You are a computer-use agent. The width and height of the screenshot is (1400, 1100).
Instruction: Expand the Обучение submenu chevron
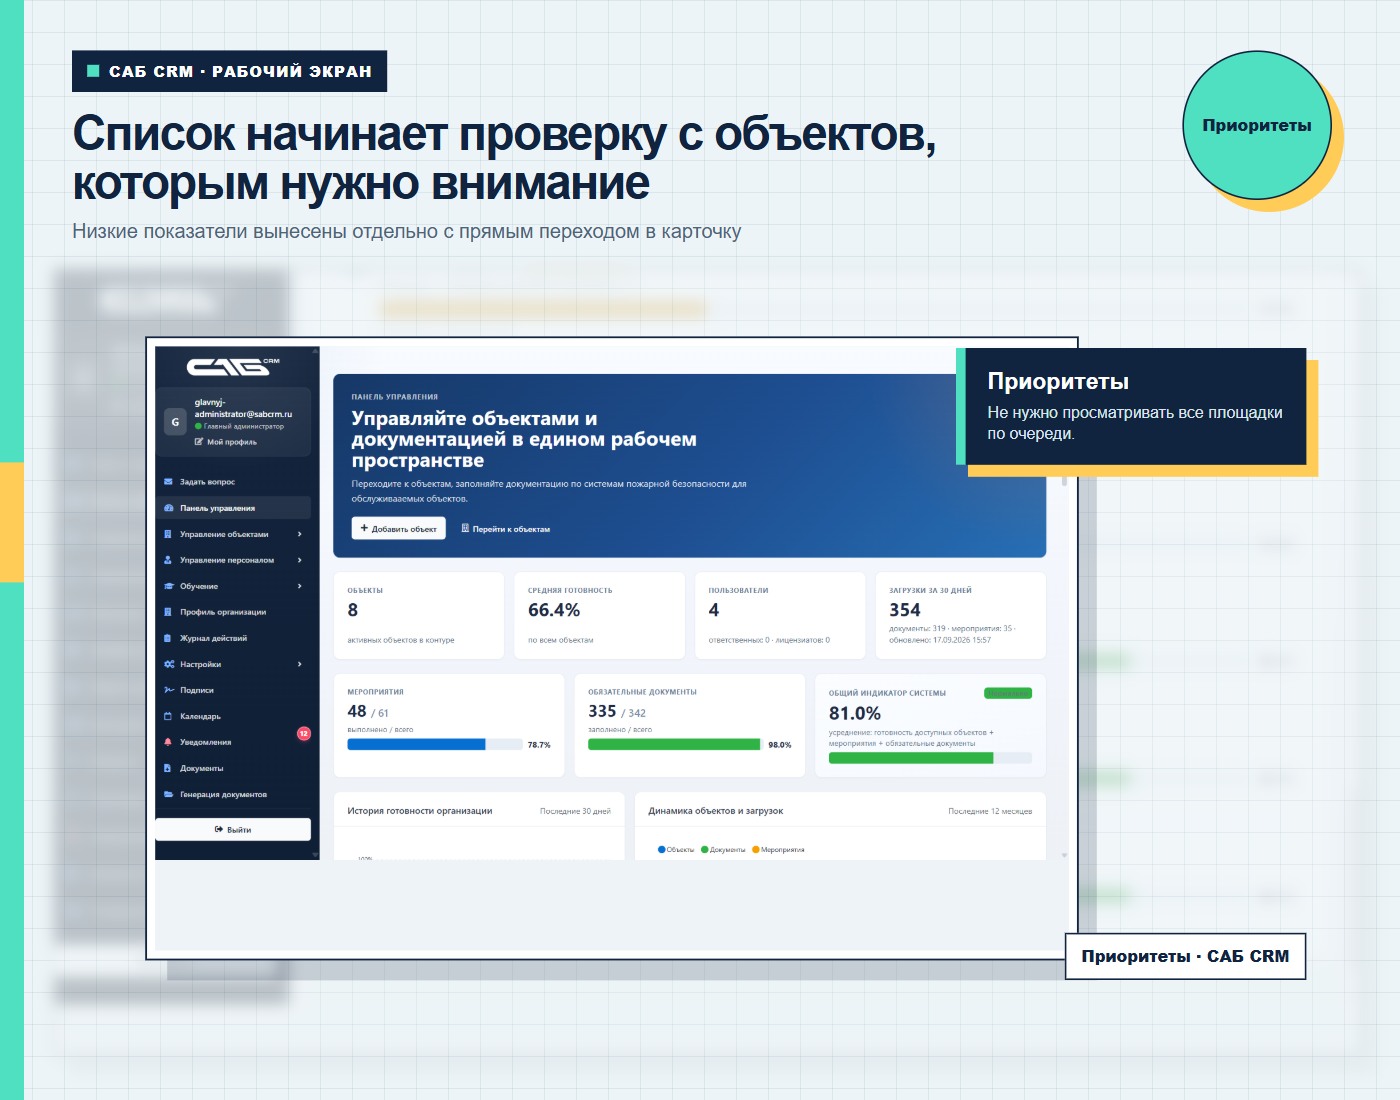[300, 586]
